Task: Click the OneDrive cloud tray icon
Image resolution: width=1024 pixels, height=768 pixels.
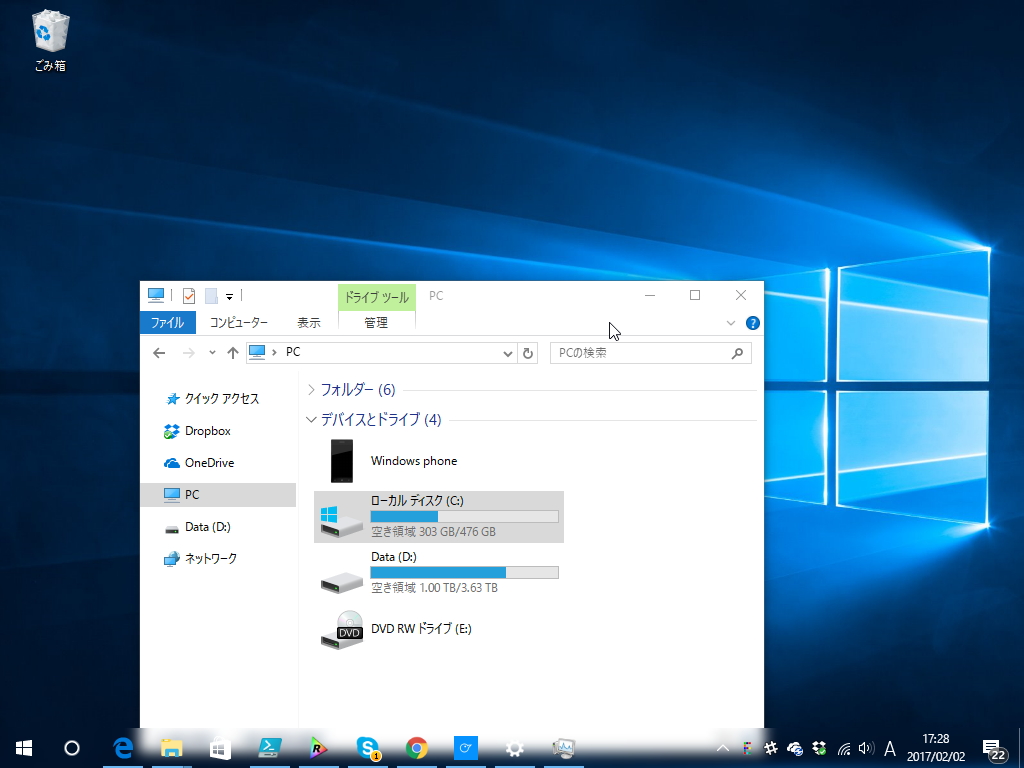Action: [795, 748]
